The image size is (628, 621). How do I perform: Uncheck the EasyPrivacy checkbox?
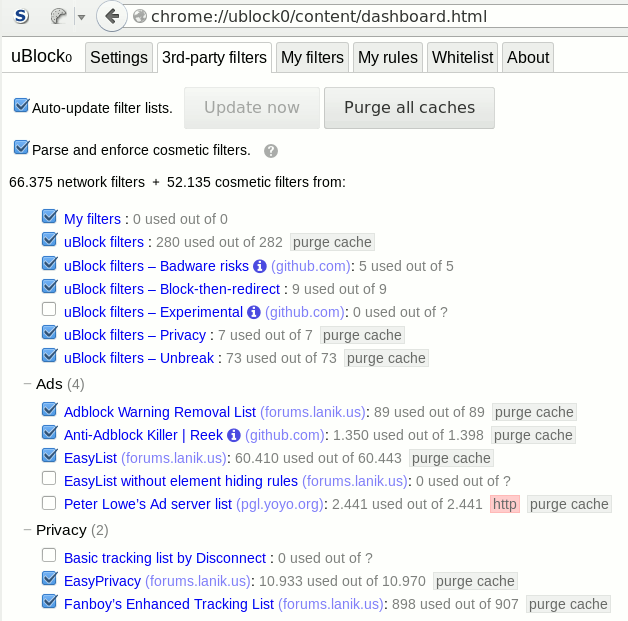(x=49, y=578)
